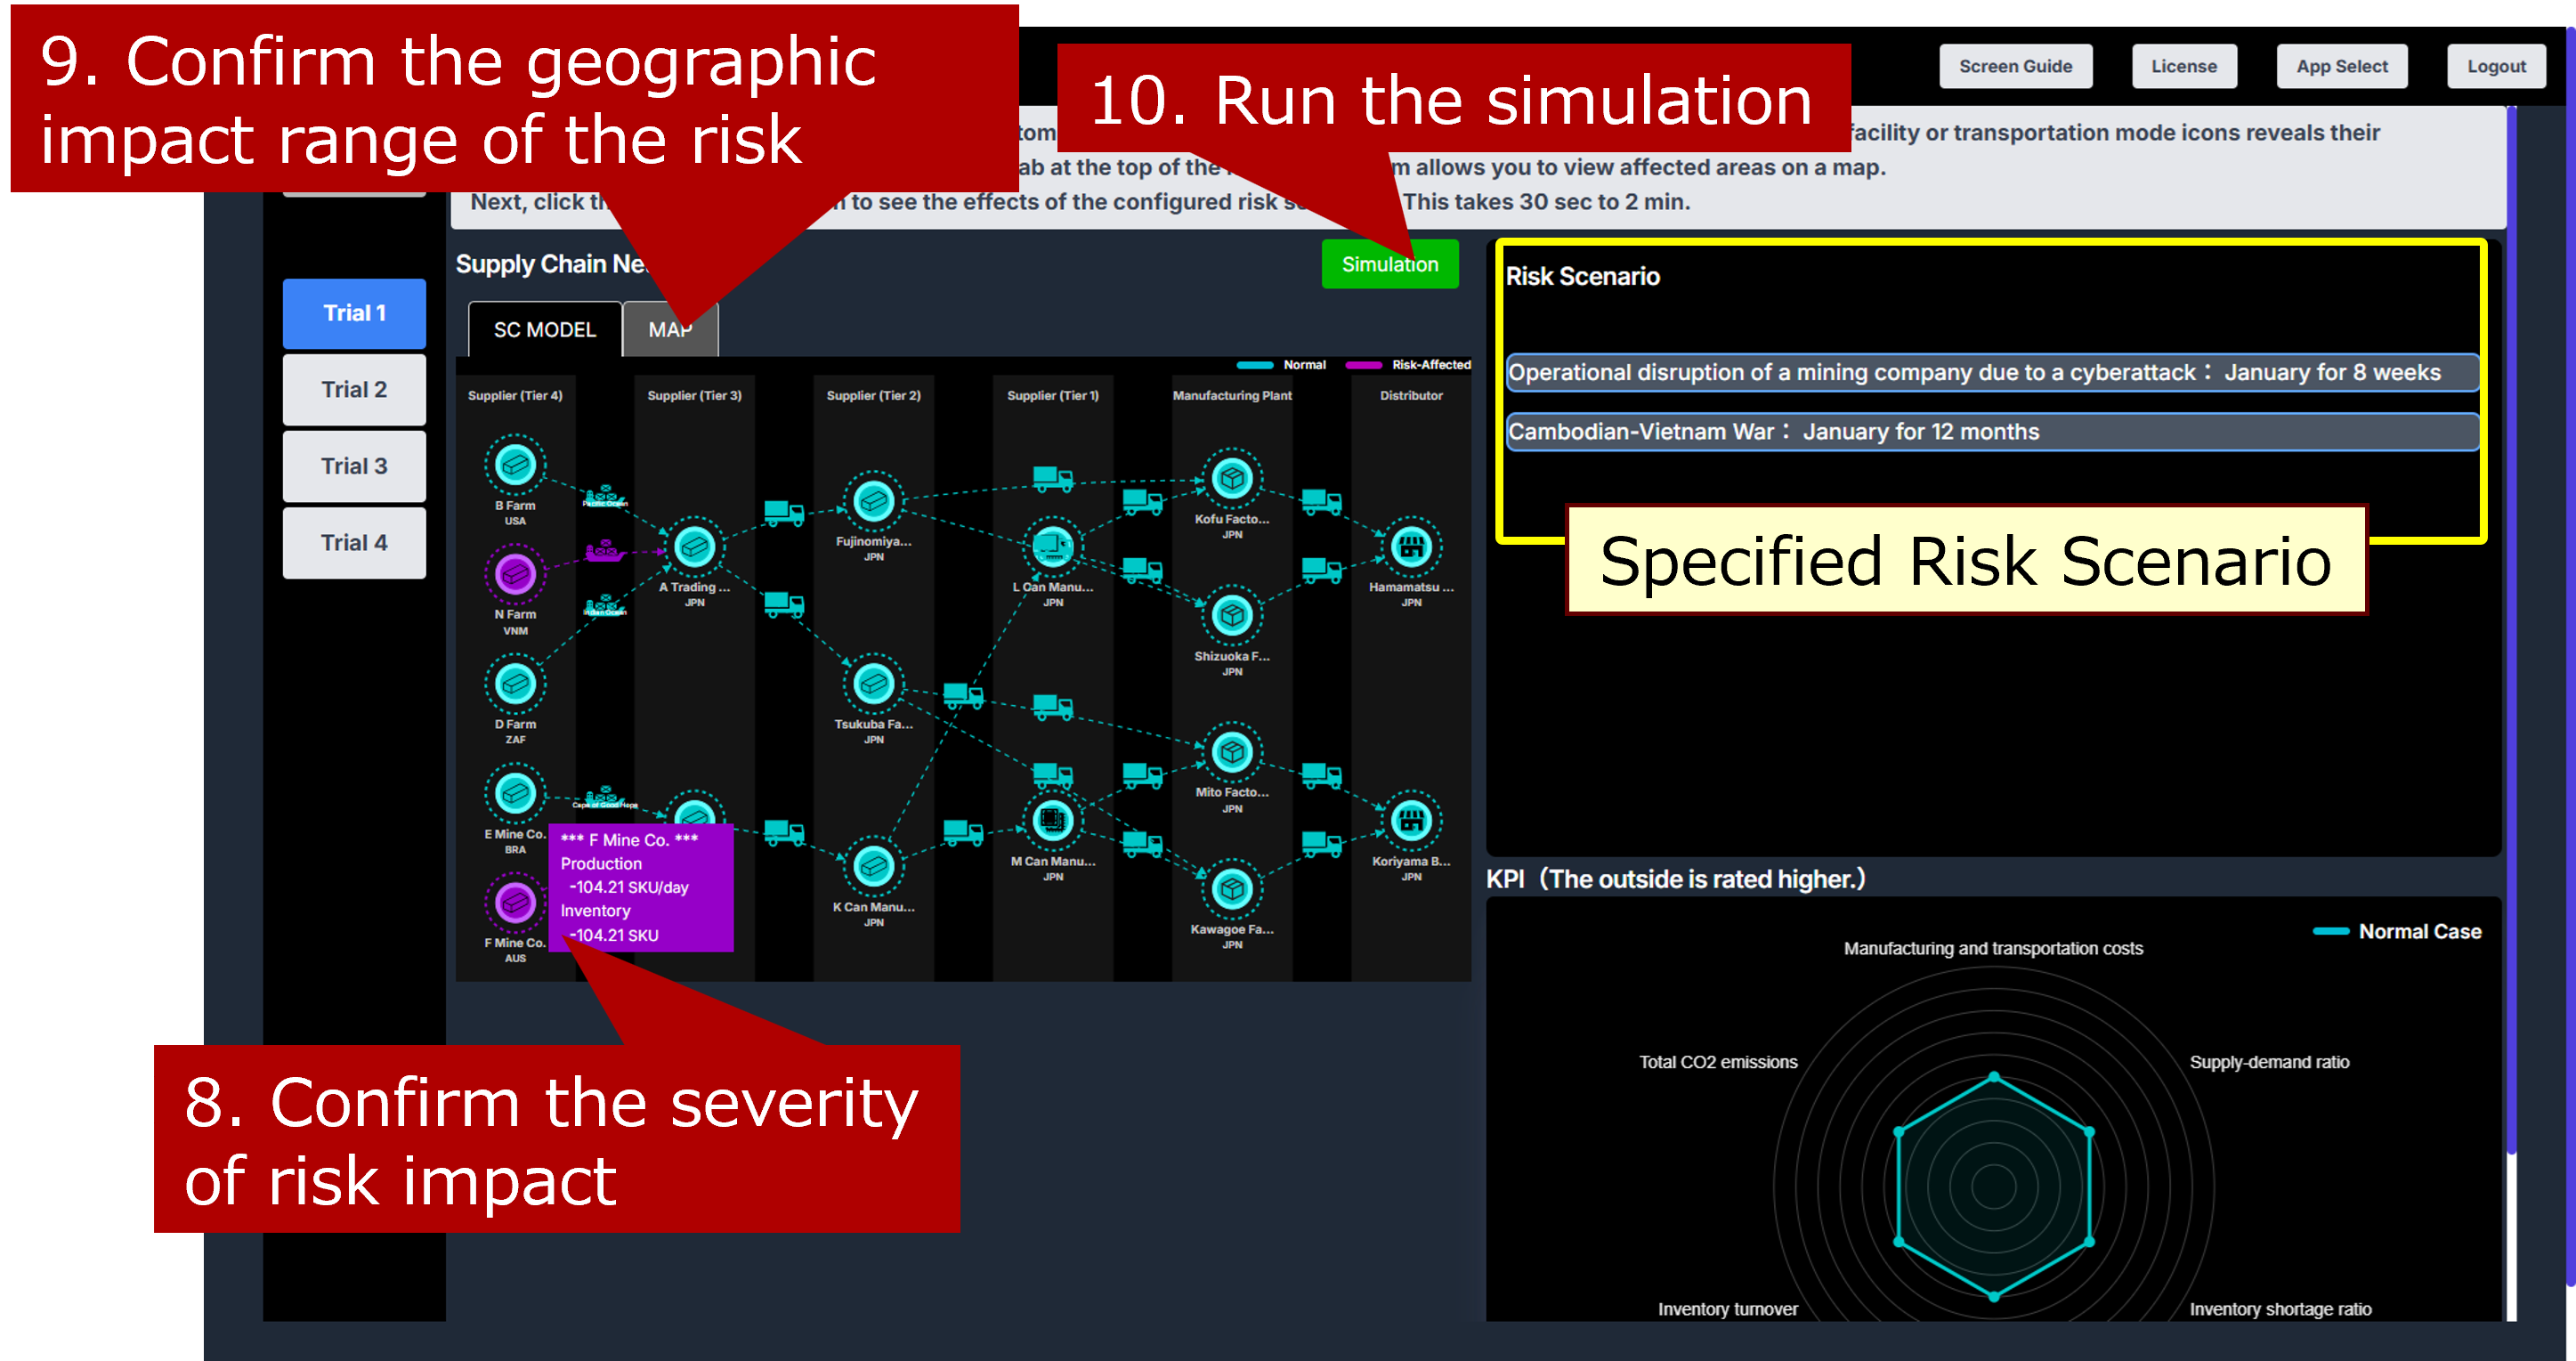Select Trial 2 in the sidebar
2576x1361 pixels.
point(354,389)
